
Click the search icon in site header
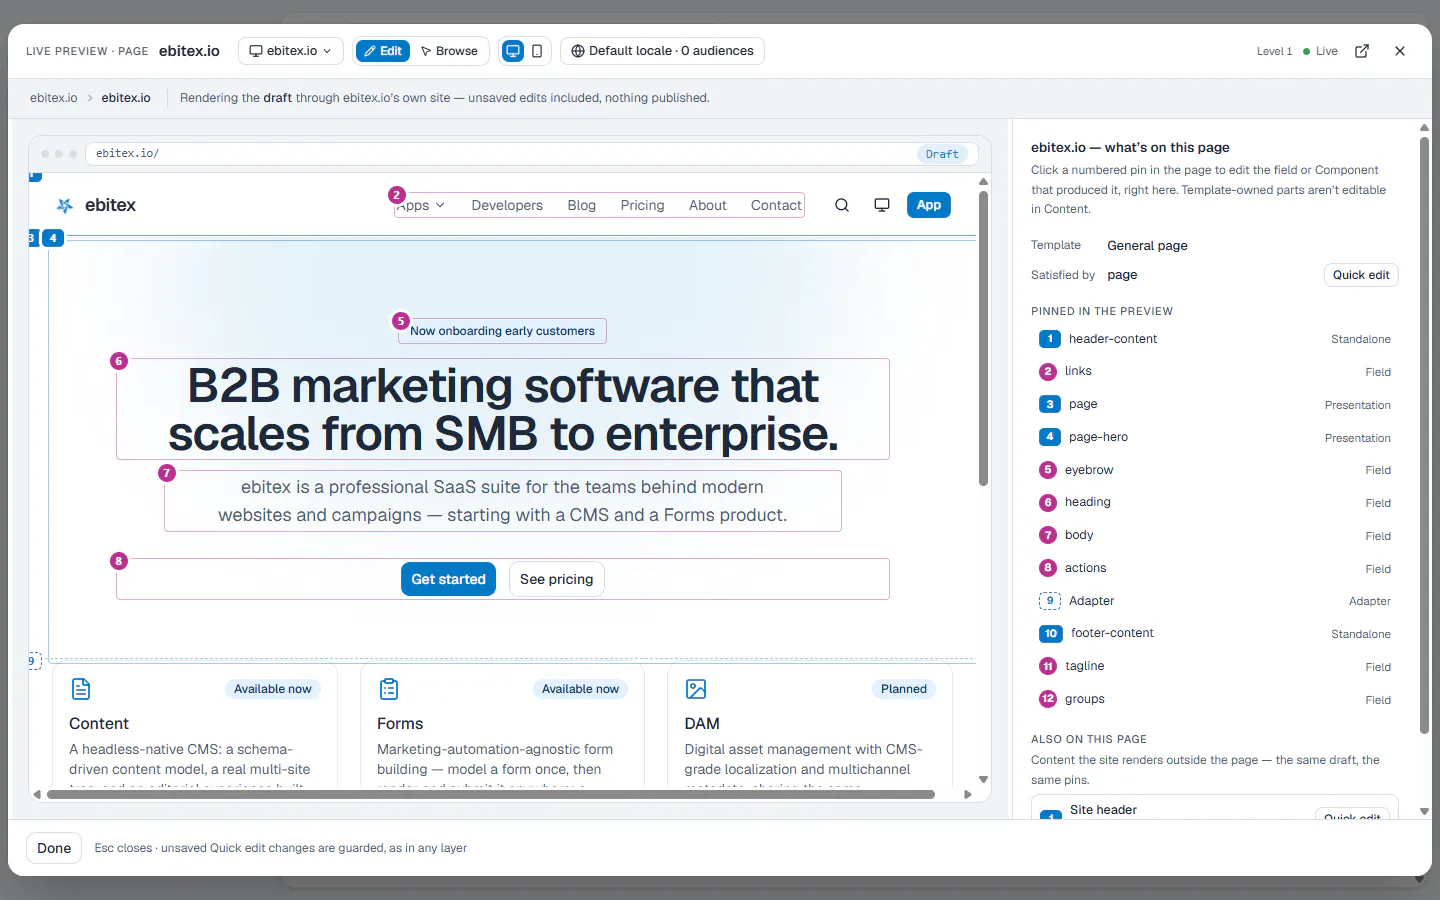tap(842, 205)
